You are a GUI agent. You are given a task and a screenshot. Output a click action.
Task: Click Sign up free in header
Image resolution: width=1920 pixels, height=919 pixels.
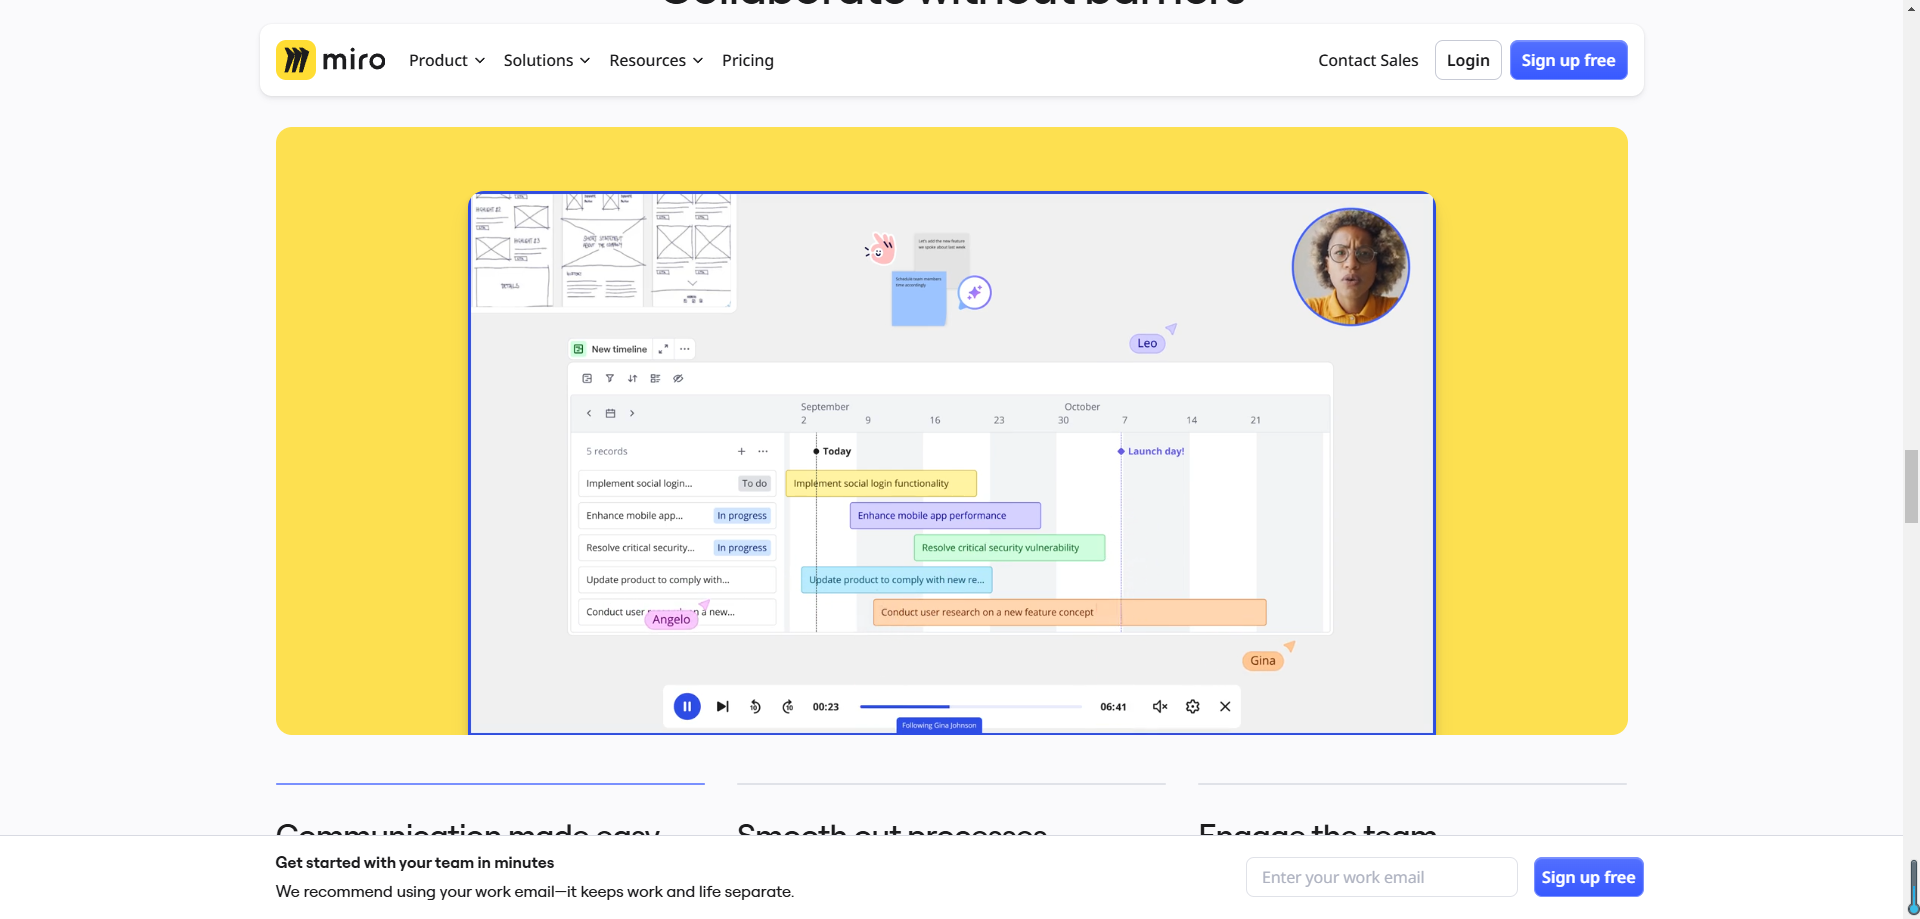tap(1568, 60)
